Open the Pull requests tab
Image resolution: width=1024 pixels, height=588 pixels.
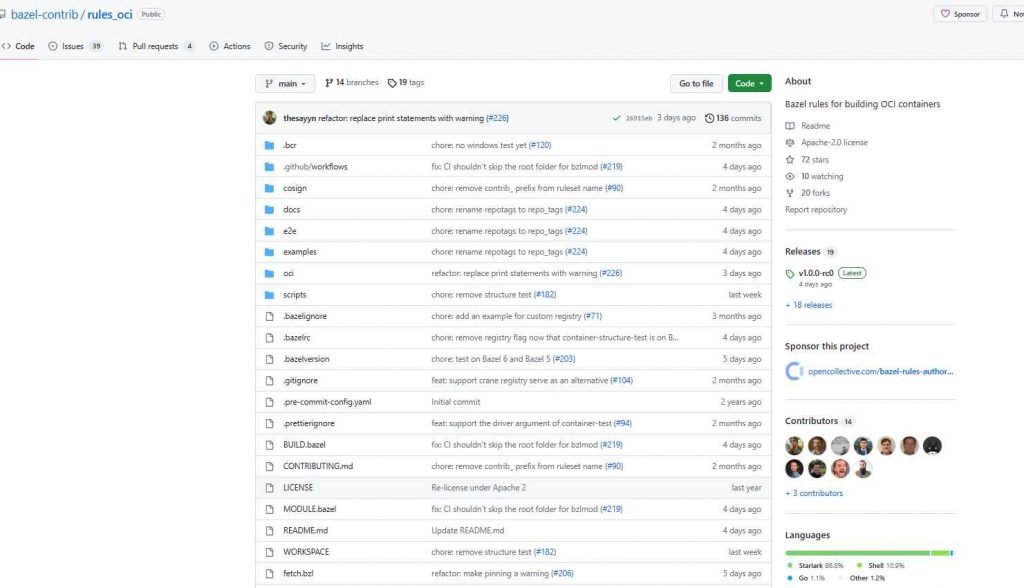(x=155, y=46)
